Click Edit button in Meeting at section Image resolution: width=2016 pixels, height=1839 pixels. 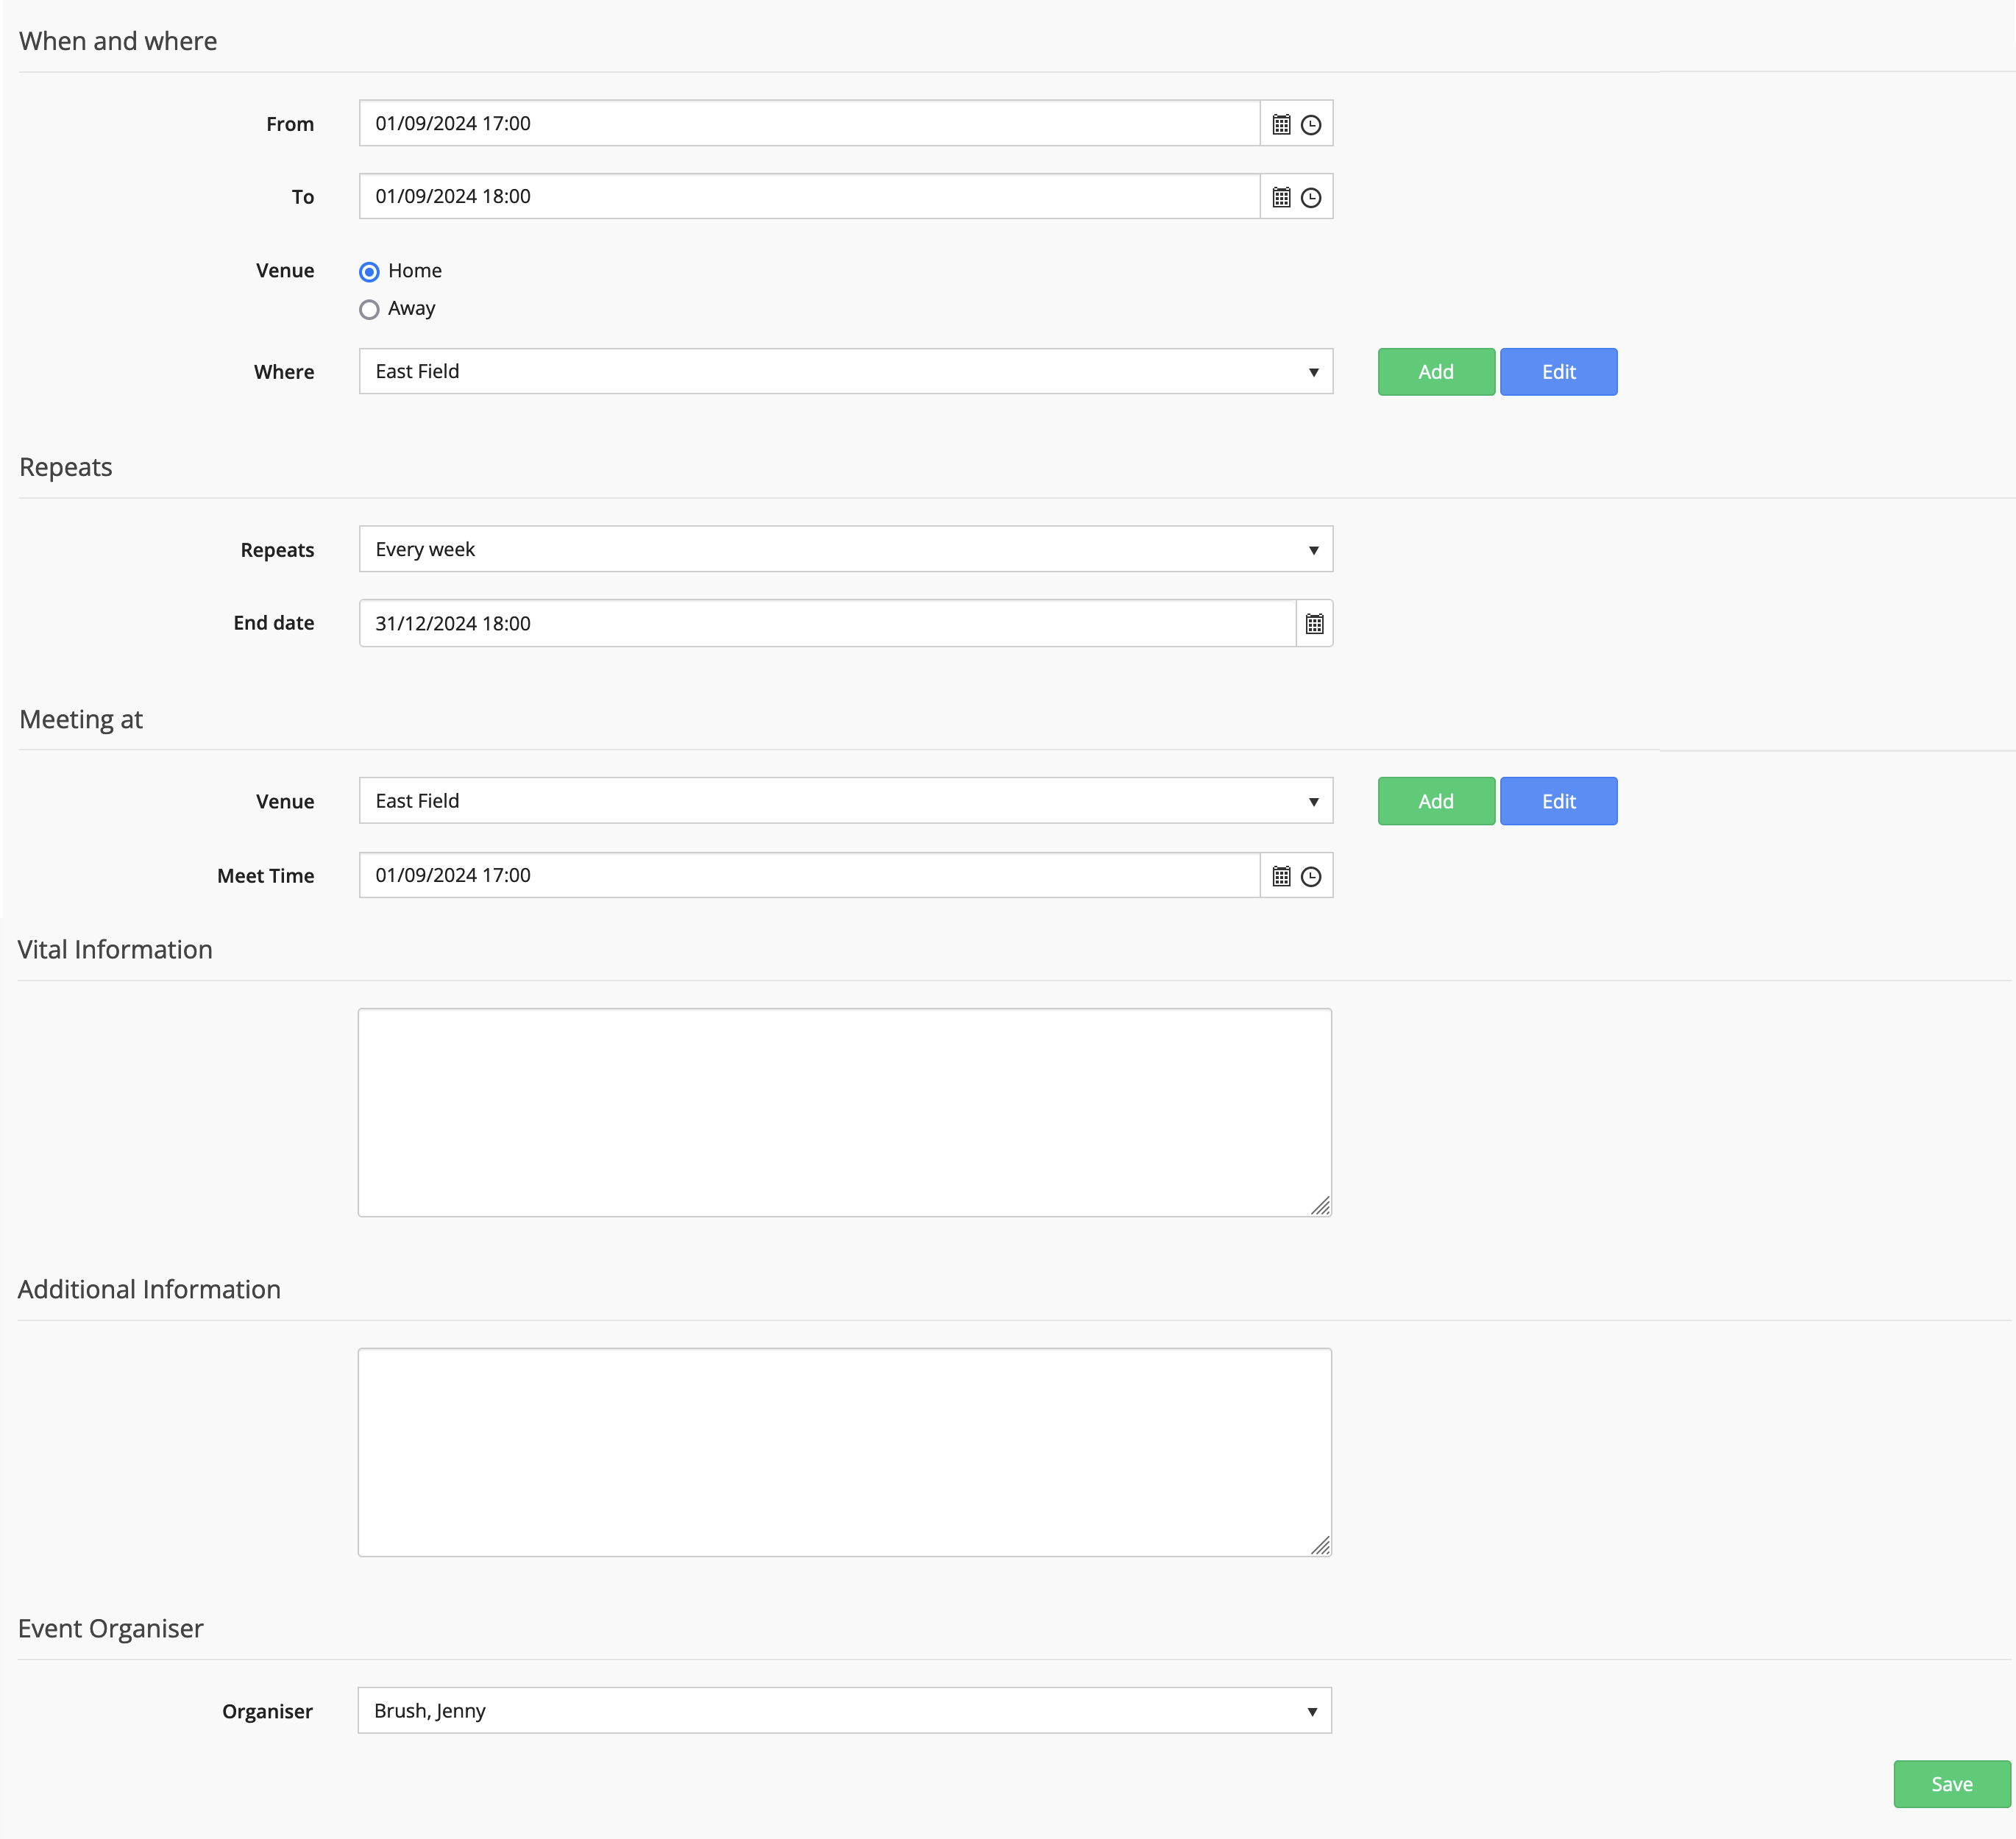pyautogui.click(x=1558, y=801)
